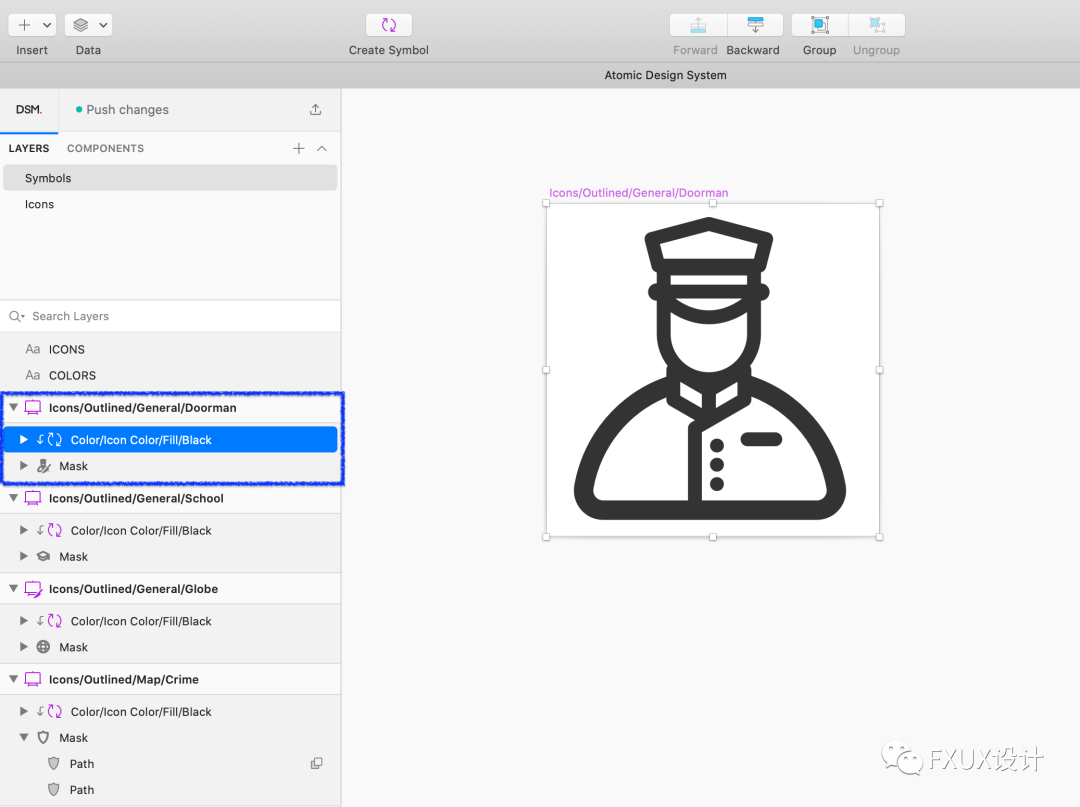Click the Data layers icon
1080x807 pixels.
(81, 25)
